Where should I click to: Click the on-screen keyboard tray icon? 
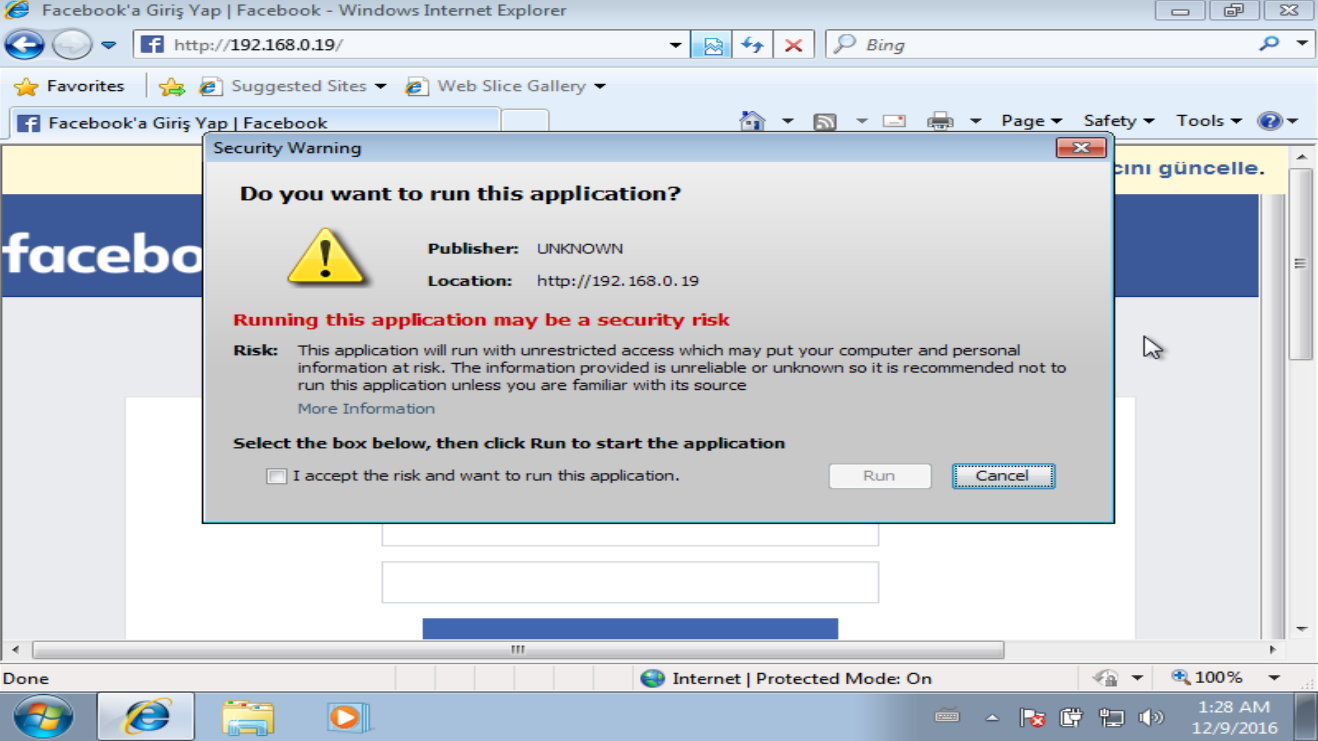947,716
